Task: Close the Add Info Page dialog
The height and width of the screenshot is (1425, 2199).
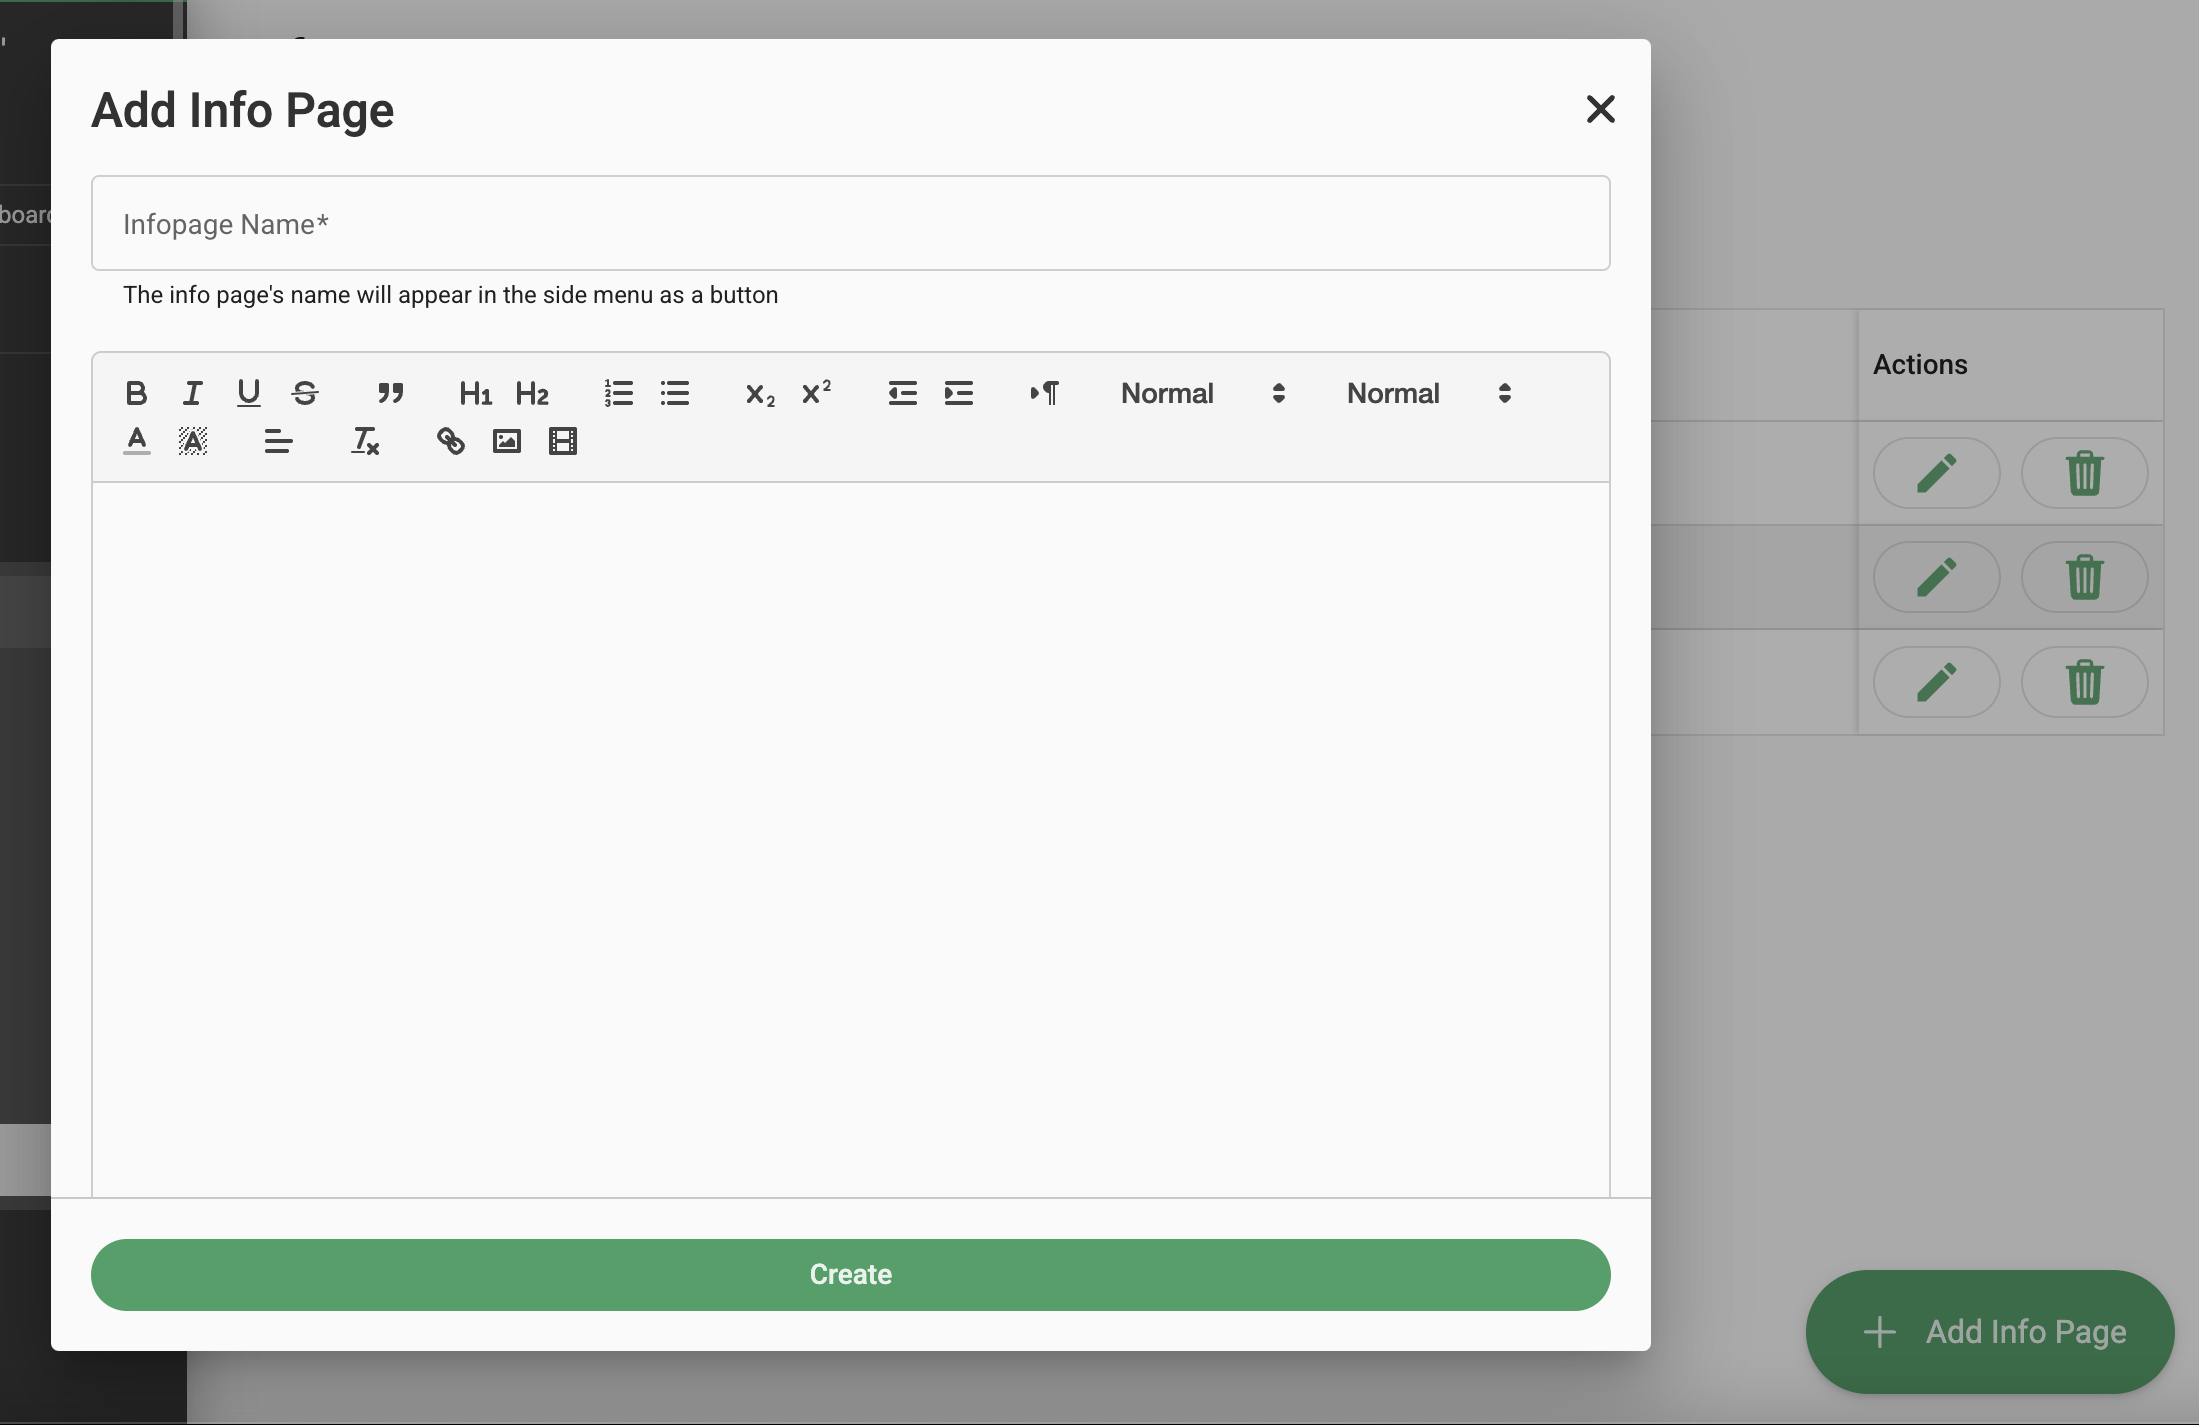Action: [1600, 109]
